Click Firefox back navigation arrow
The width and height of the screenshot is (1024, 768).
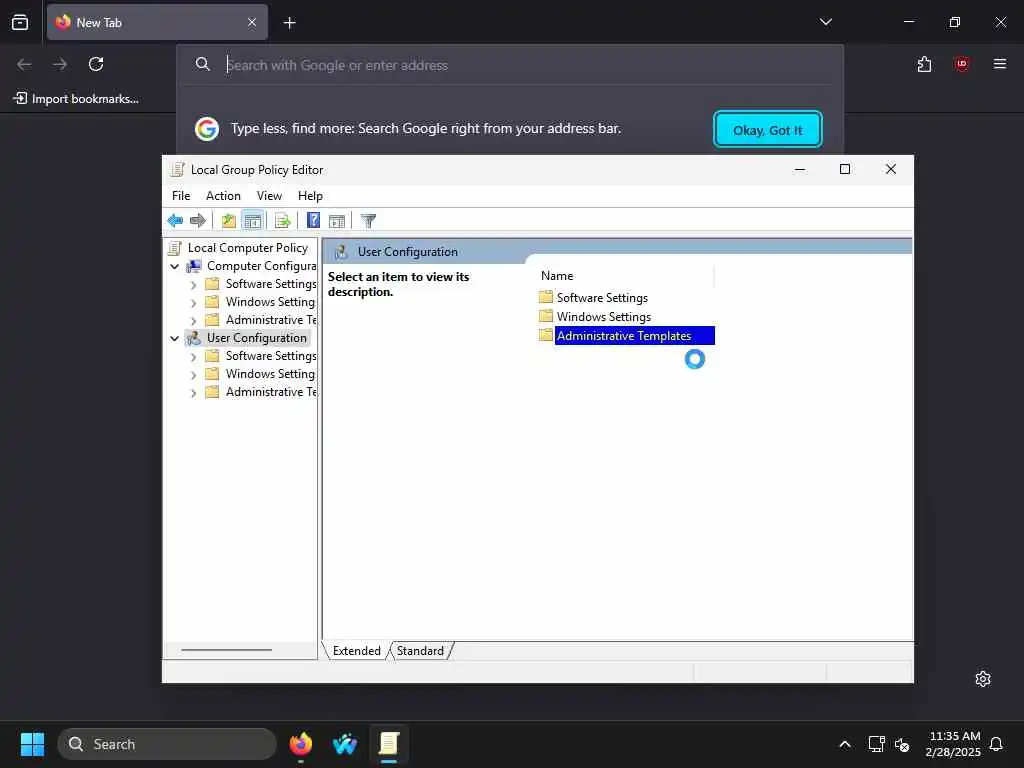[24, 64]
